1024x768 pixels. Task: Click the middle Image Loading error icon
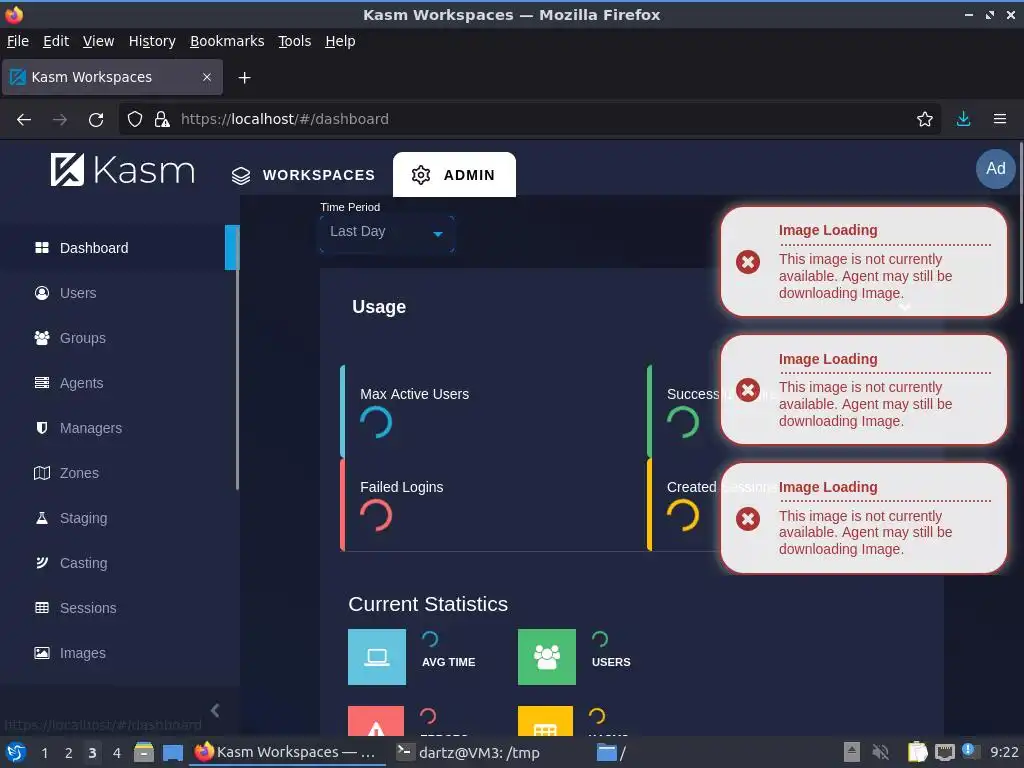click(x=748, y=391)
